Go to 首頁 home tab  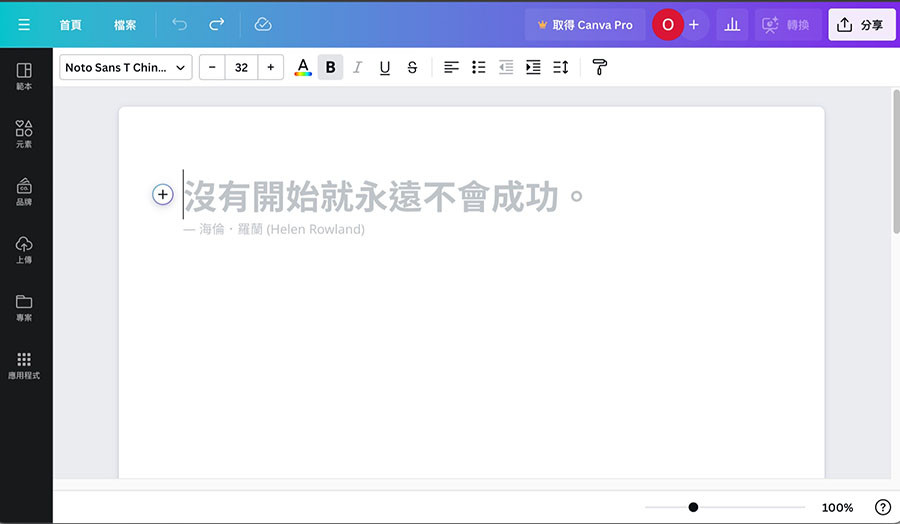point(70,25)
